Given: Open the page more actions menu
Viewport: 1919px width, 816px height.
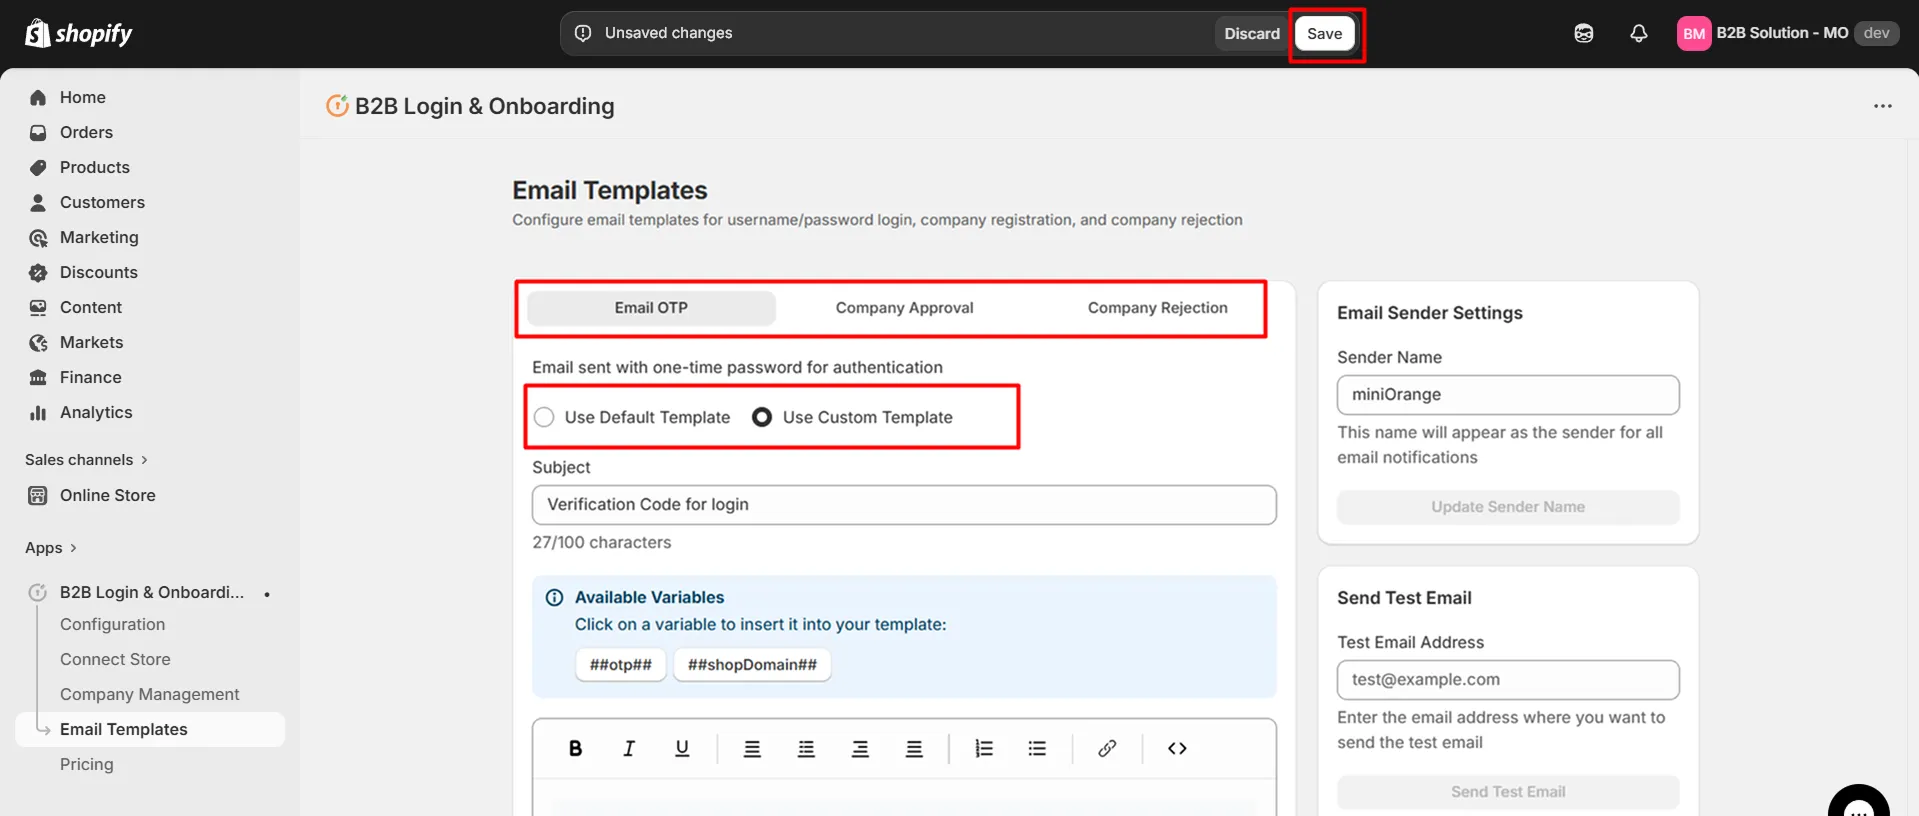Looking at the screenshot, I should click(x=1883, y=106).
